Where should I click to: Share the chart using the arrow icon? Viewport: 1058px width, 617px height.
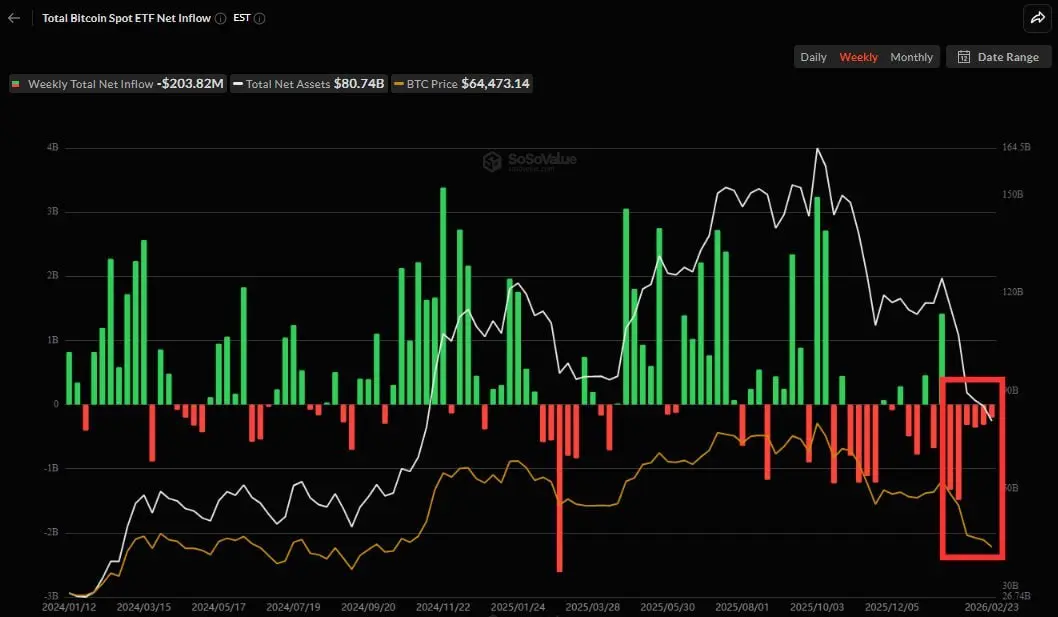[1037, 19]
